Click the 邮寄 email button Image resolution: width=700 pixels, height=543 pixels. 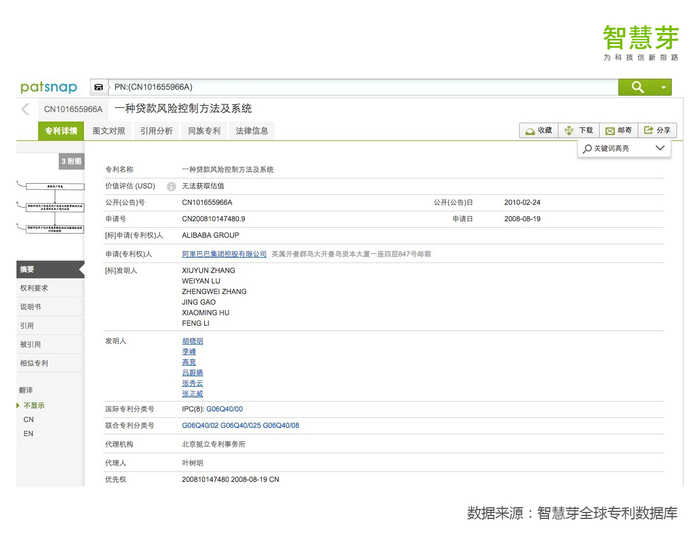(619, 130)
